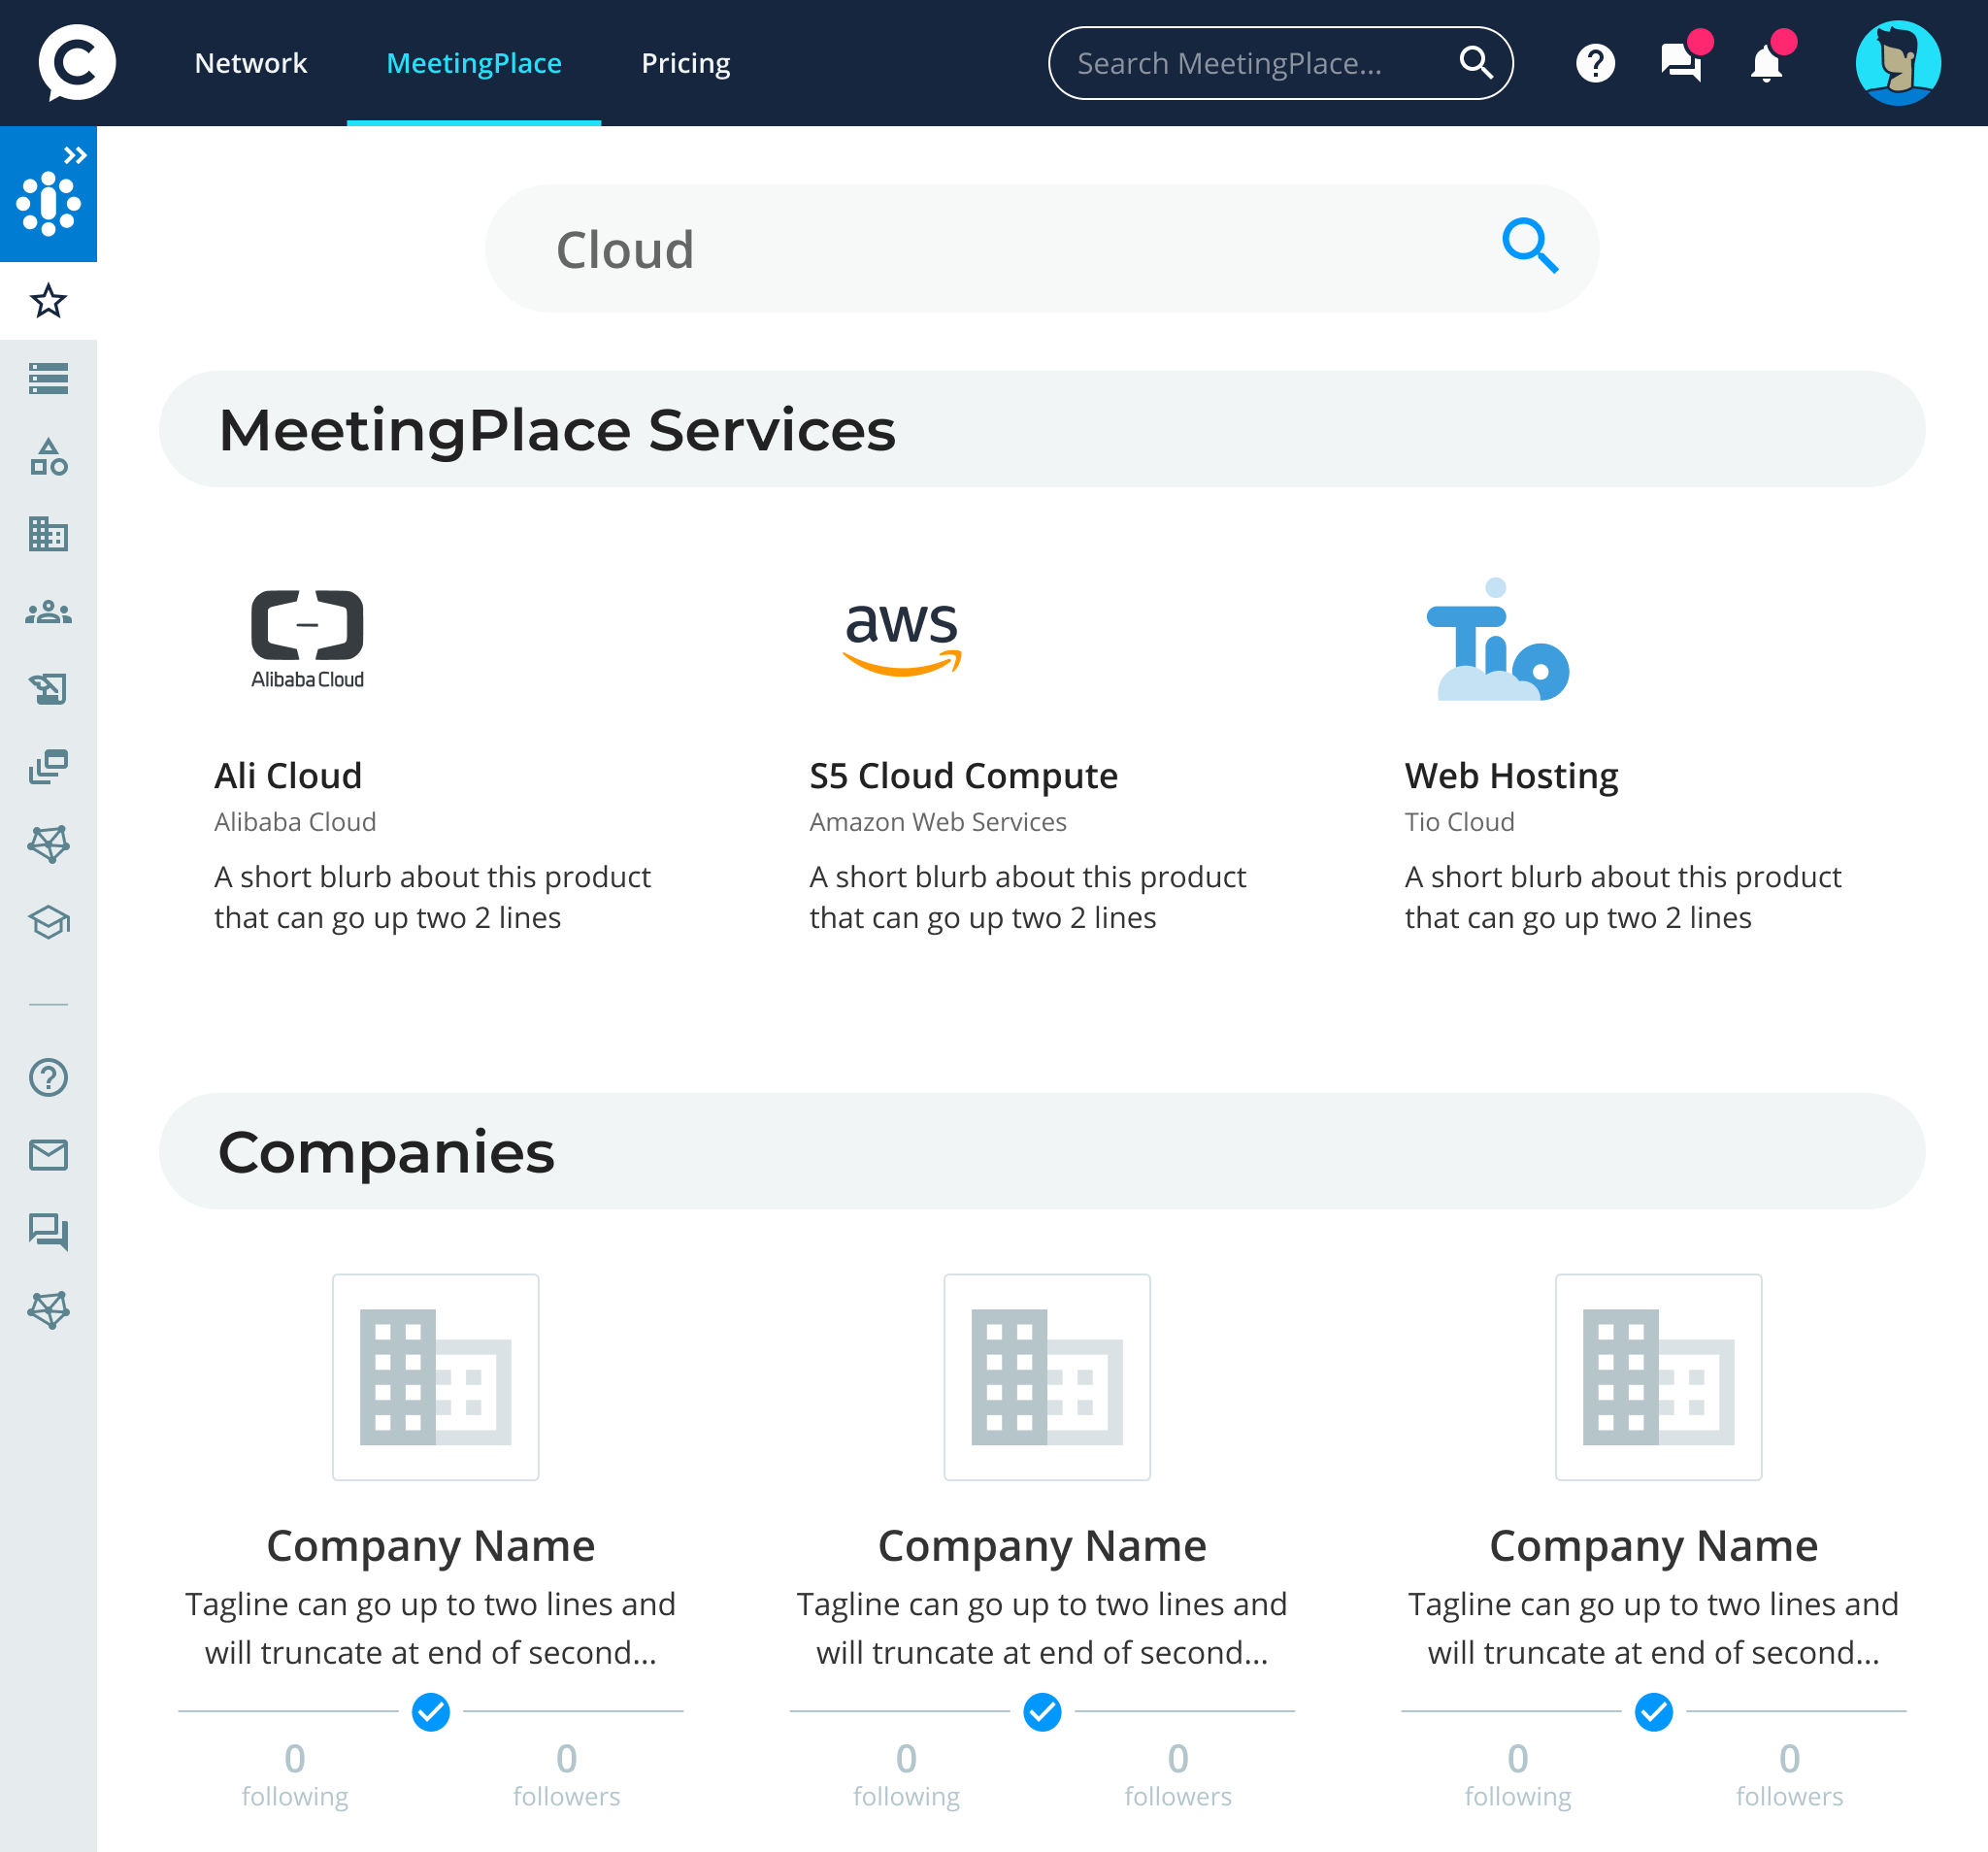
Task: Click the first card's Company Name
Action: (x=431, y=1547)
